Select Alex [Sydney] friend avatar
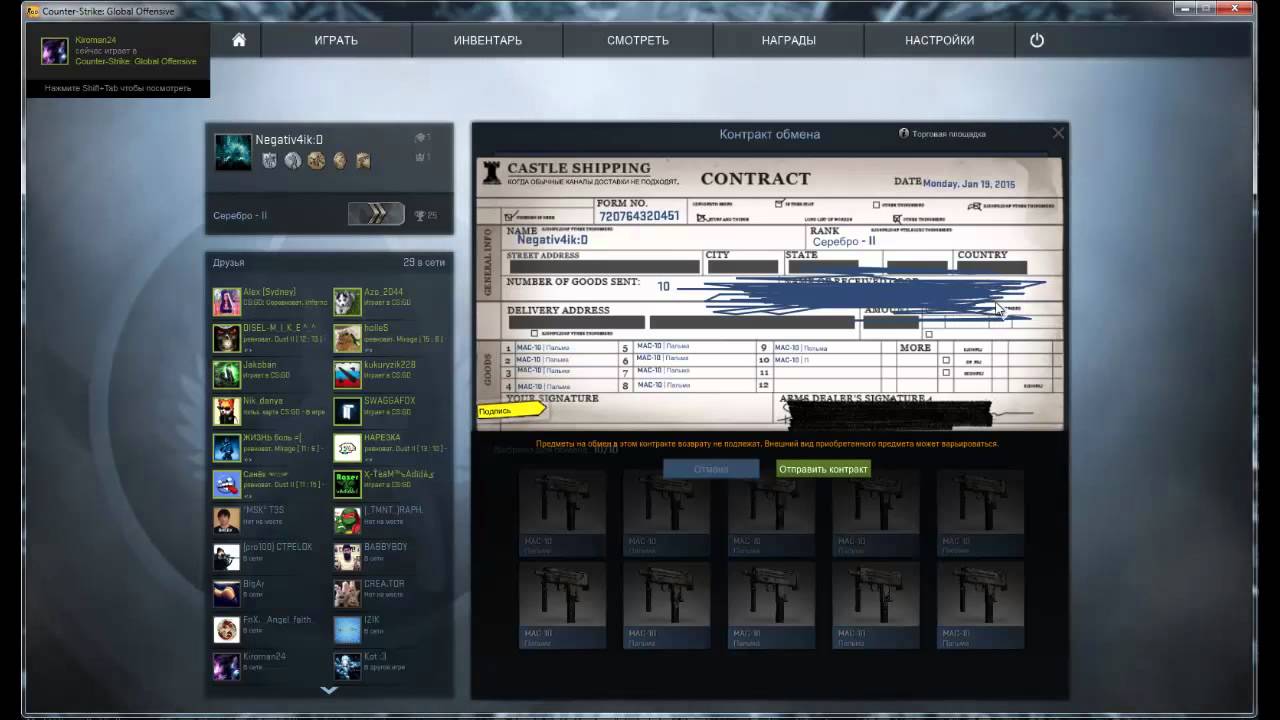This screenshot has width=1280, height=720. point(226,301)
